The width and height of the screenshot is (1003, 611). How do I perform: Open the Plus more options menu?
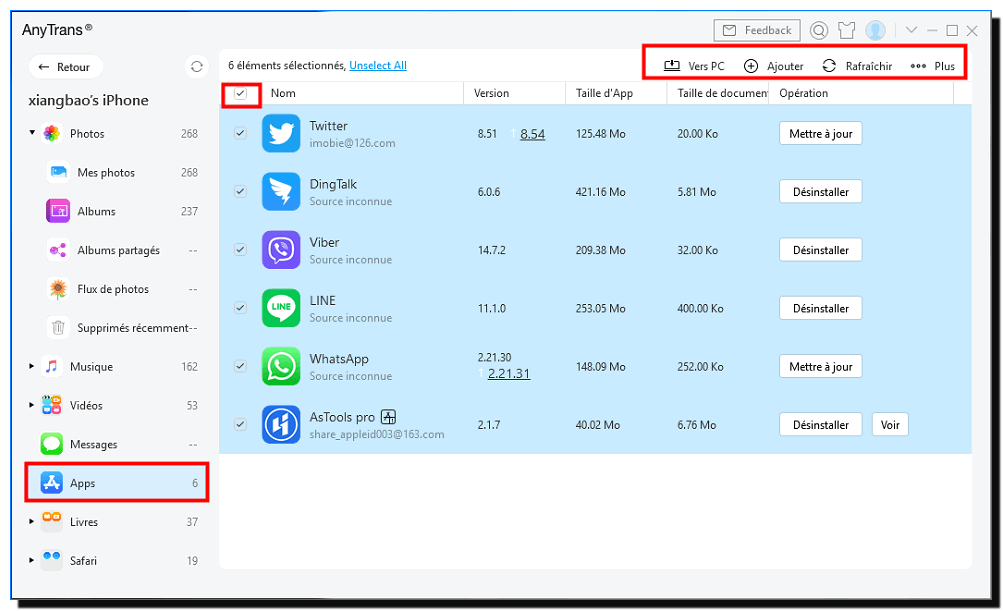932,66
